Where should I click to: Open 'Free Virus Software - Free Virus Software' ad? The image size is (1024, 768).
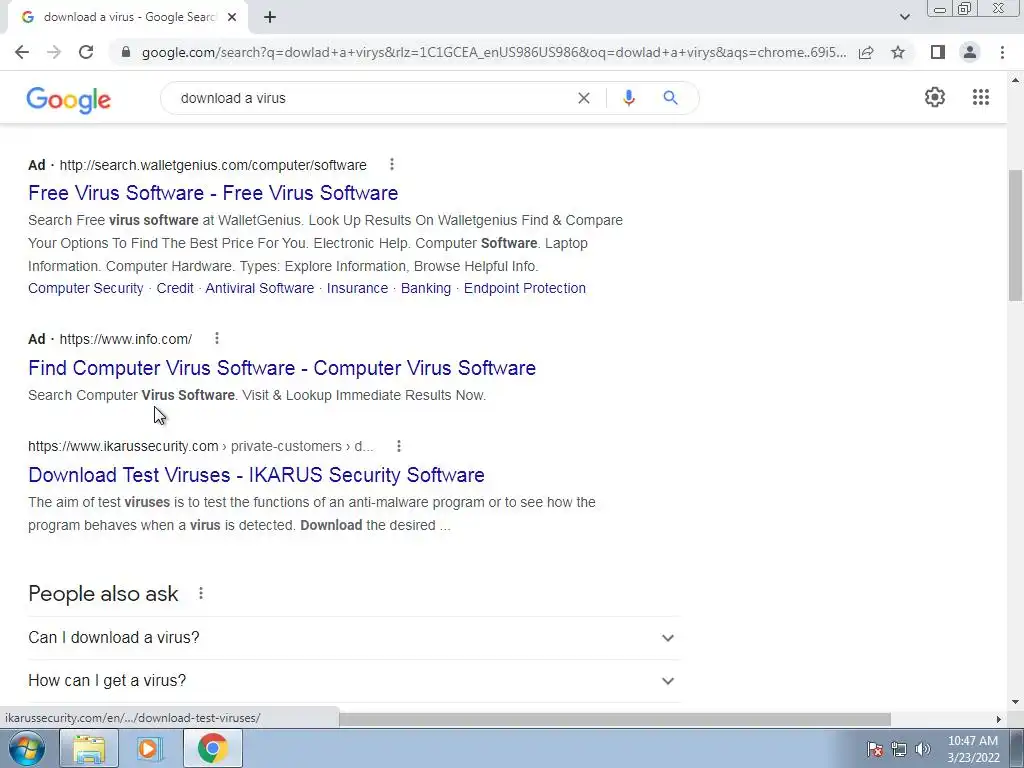coord(213,193)
